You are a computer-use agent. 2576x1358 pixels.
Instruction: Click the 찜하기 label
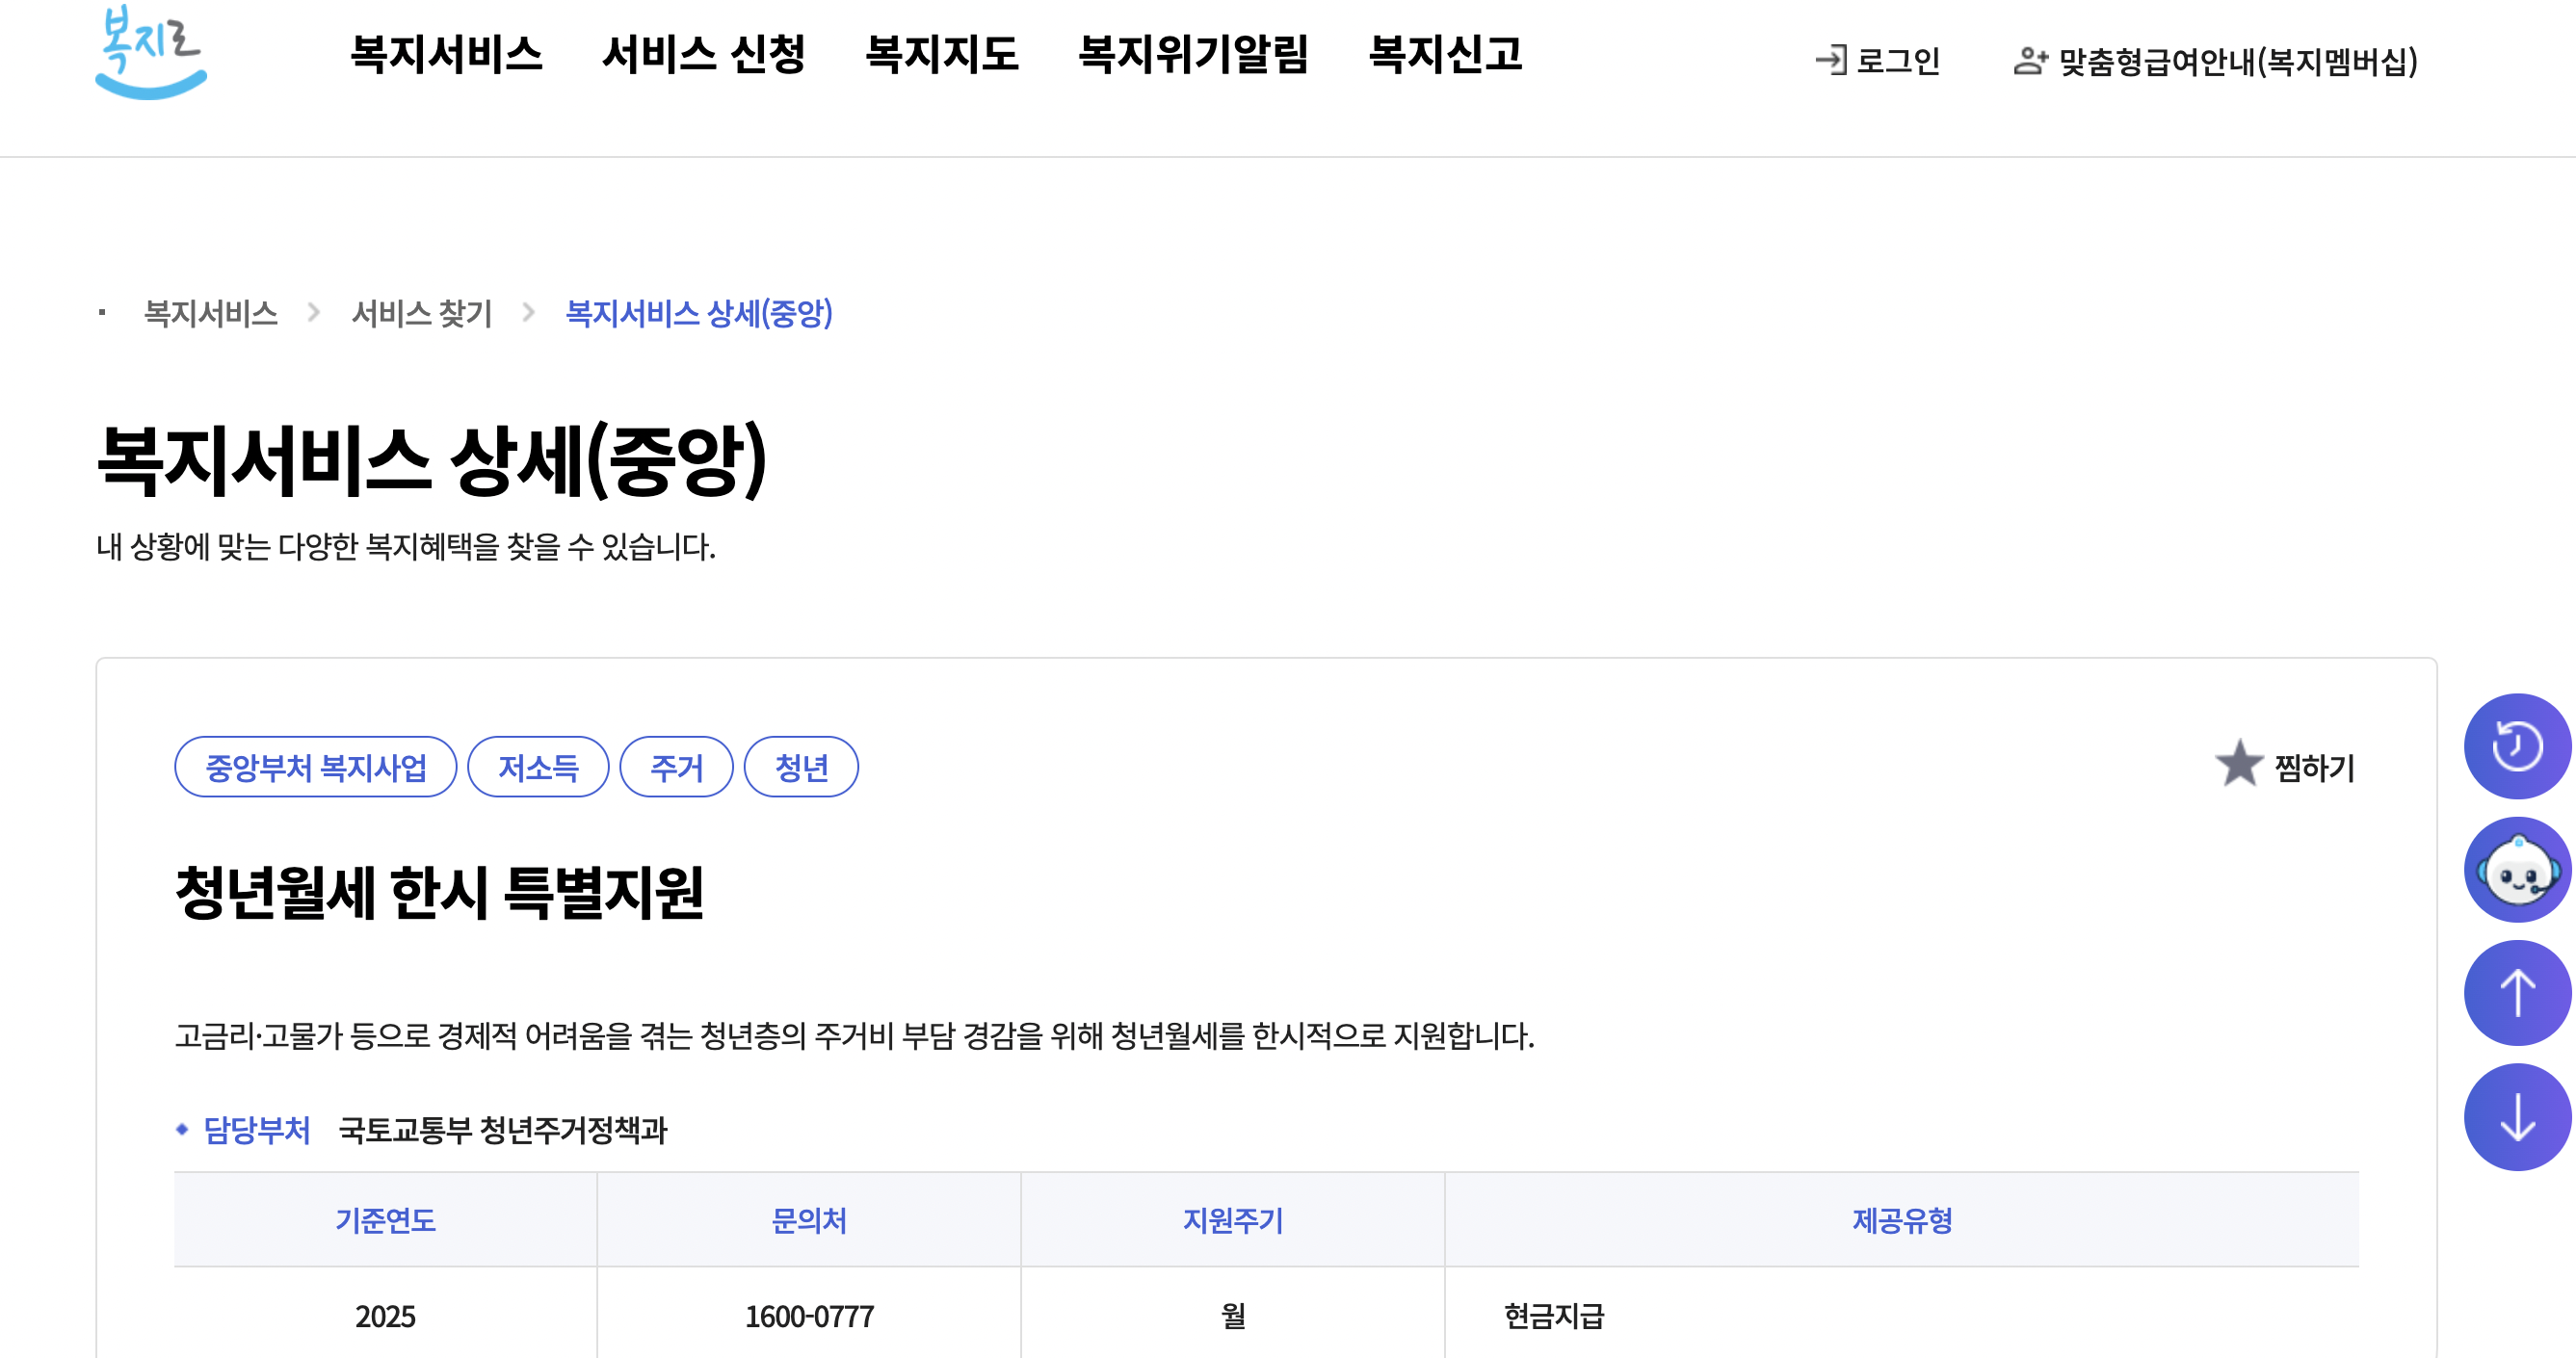point(2314,767)
